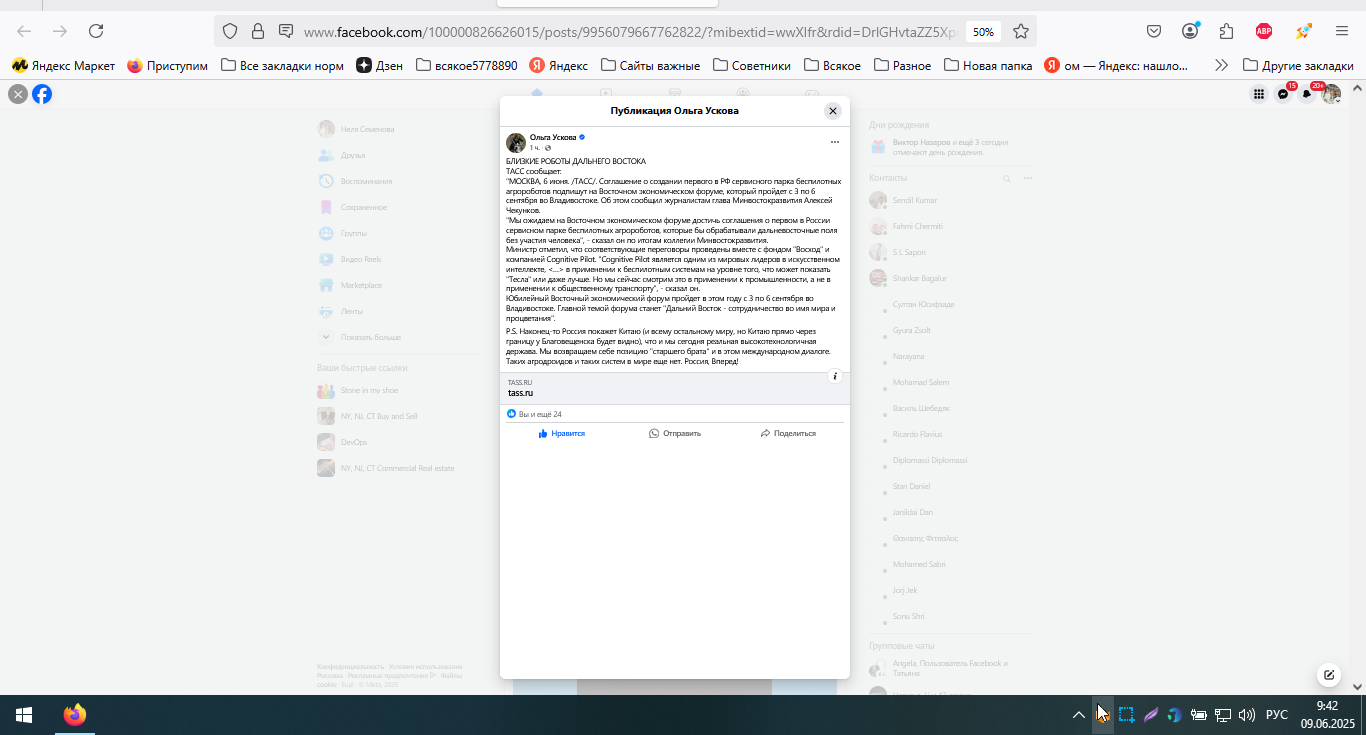
Task: Click gray close circle beside Facebook logo
Action: tap(18, 94)
